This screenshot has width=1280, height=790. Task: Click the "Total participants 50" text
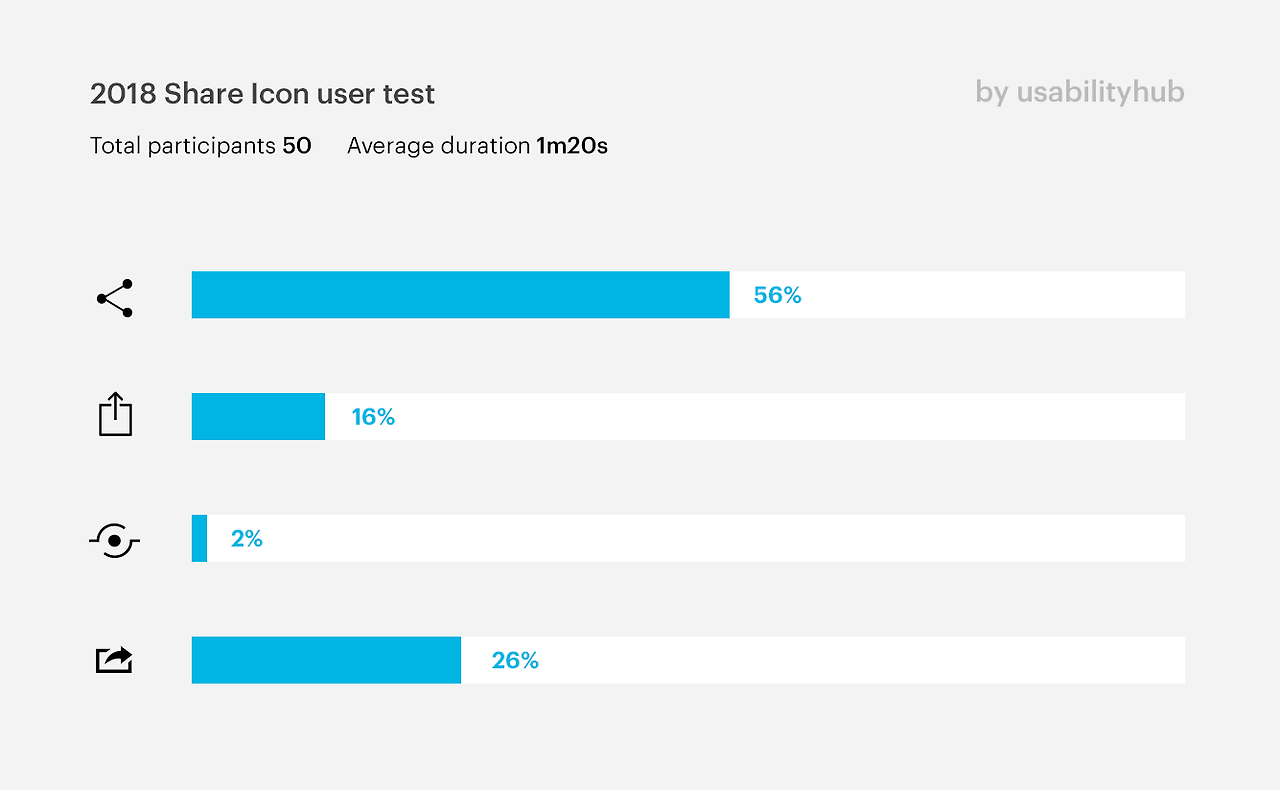tap(200, 146)
